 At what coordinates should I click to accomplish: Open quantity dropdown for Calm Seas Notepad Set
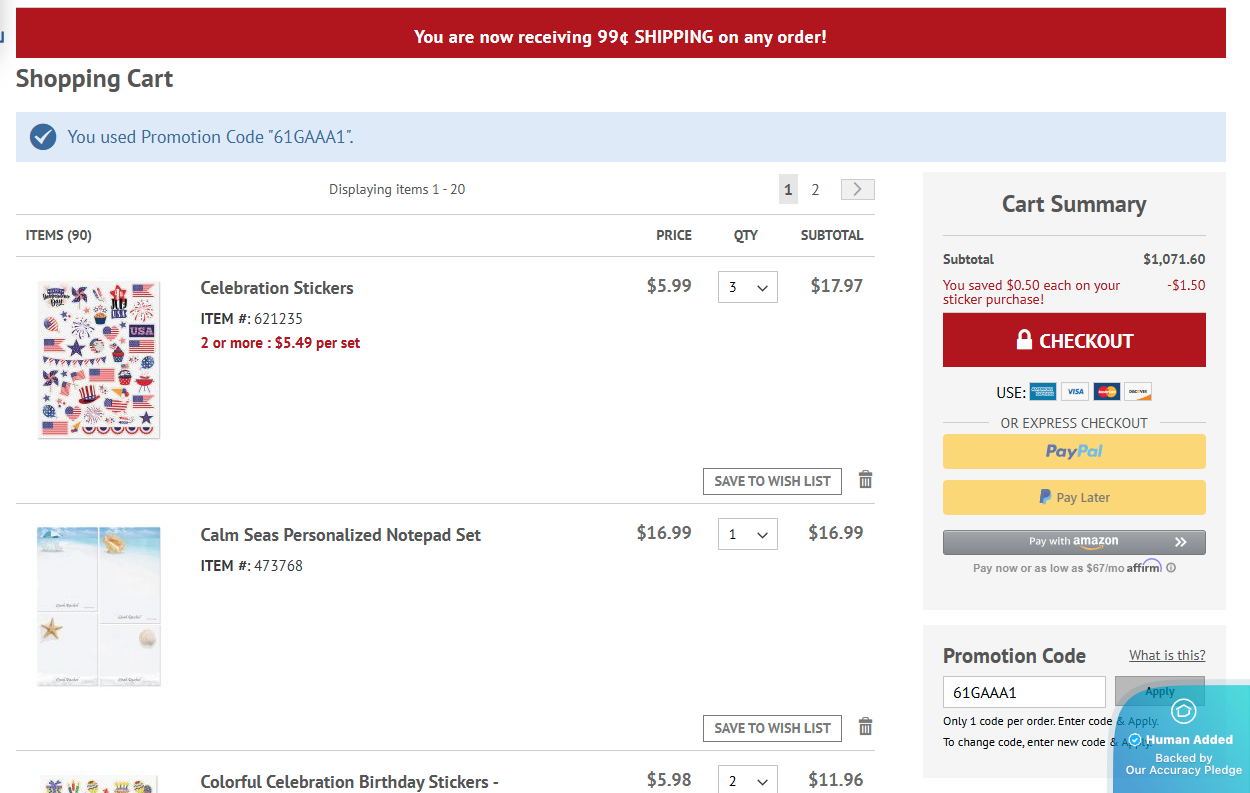point(747,534)
